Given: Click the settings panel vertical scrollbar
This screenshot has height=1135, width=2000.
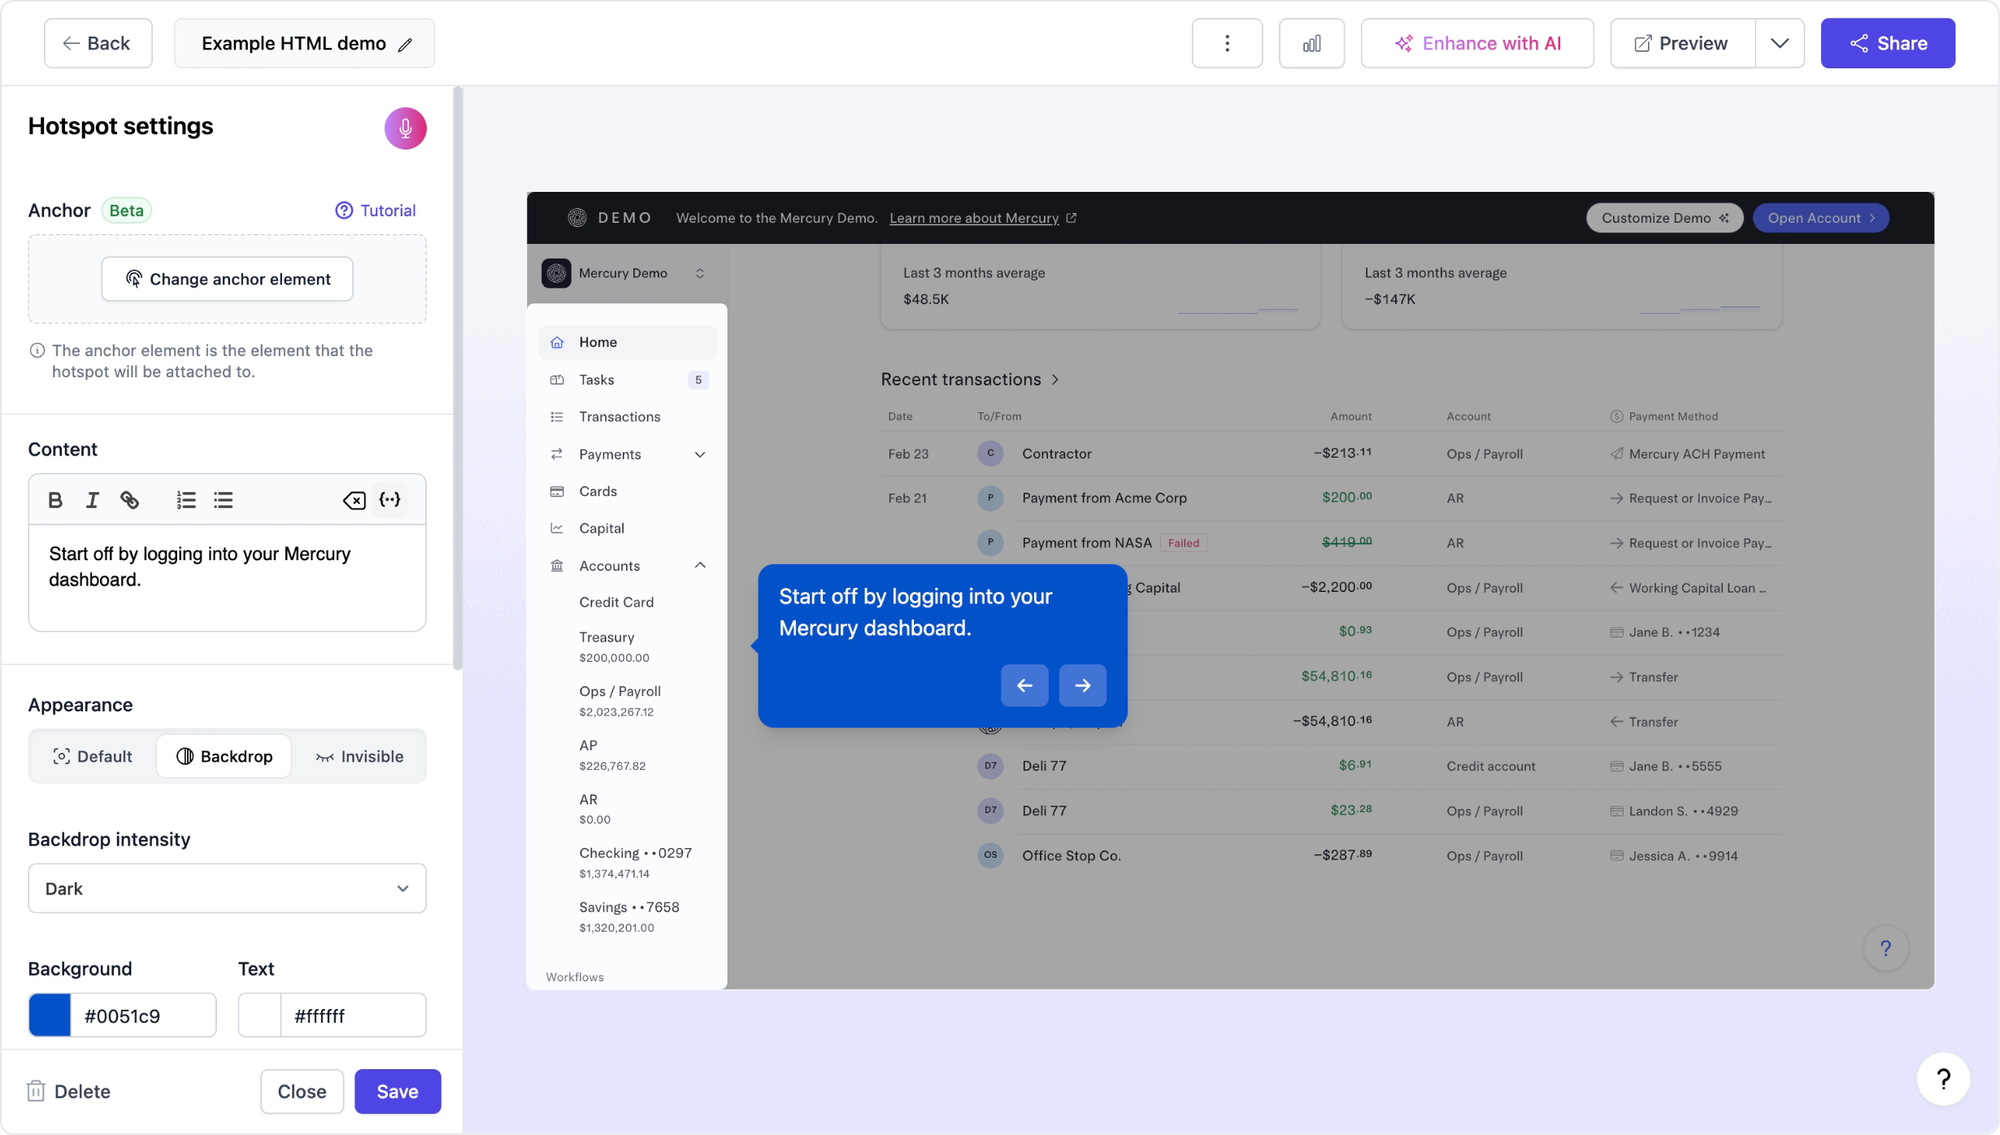Looking at the screenshot, I should pos(458,378).
